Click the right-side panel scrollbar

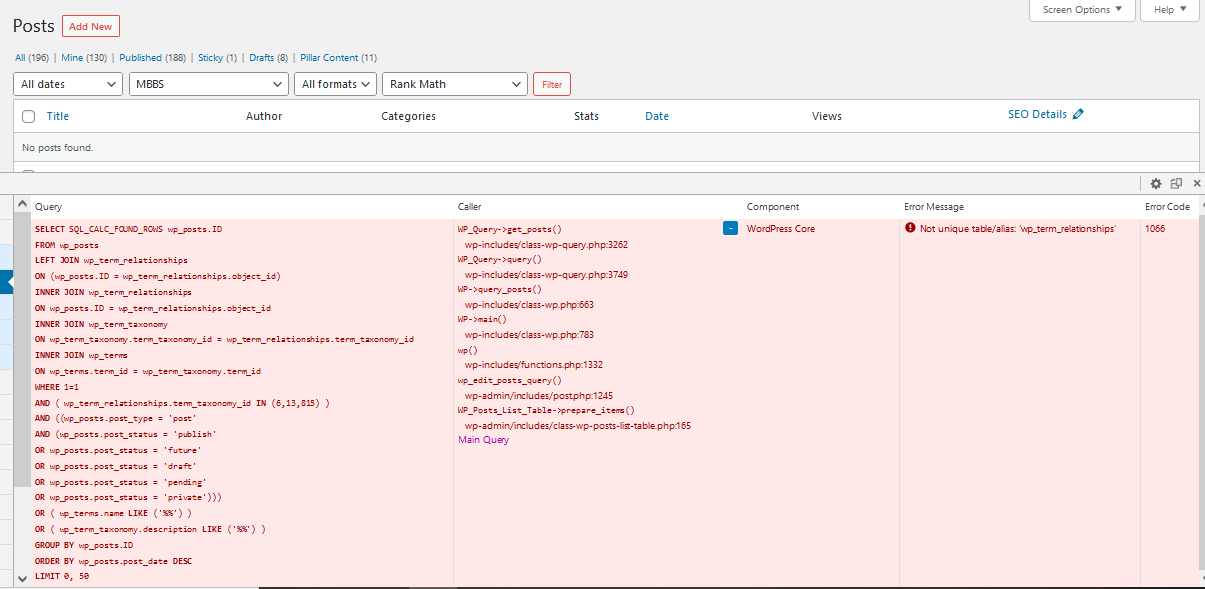[x=1200, y=390]
